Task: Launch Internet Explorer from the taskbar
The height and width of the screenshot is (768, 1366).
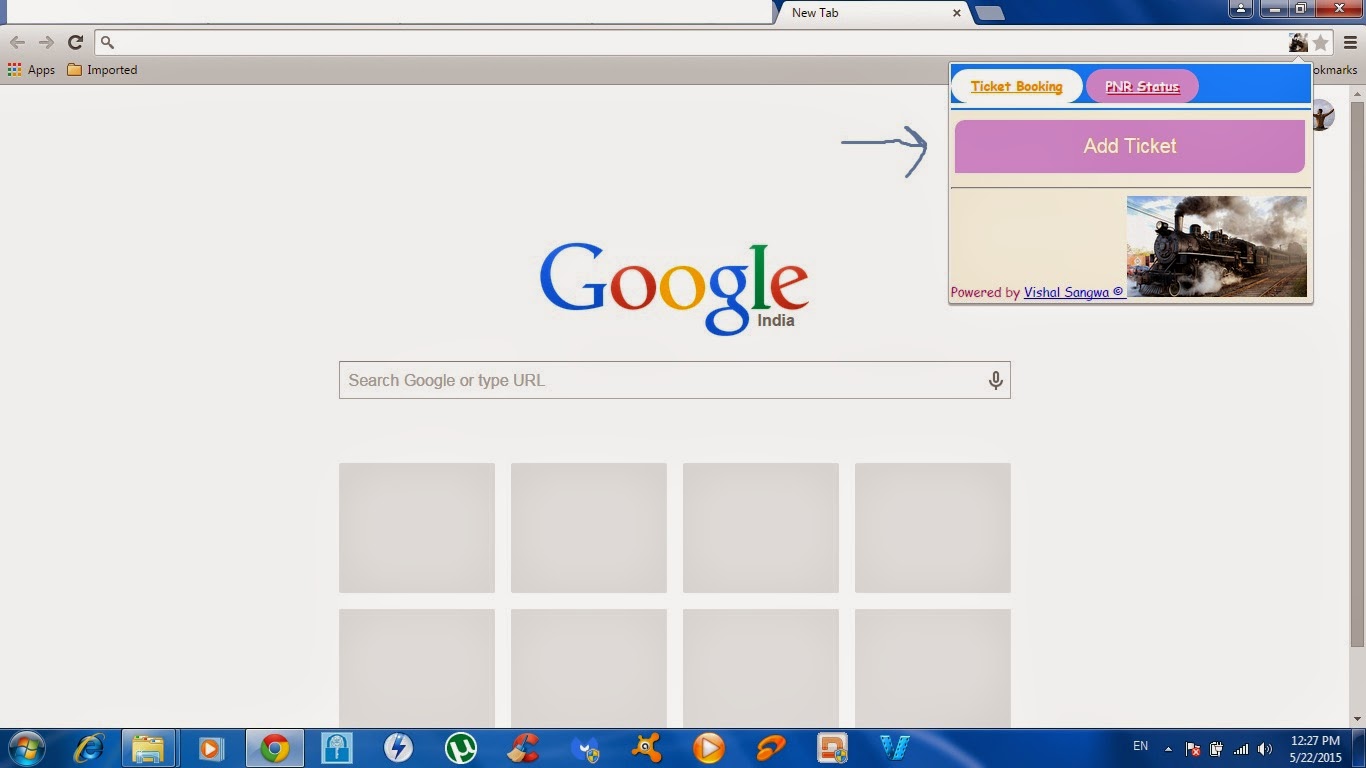Action: (x=89, y=748)
